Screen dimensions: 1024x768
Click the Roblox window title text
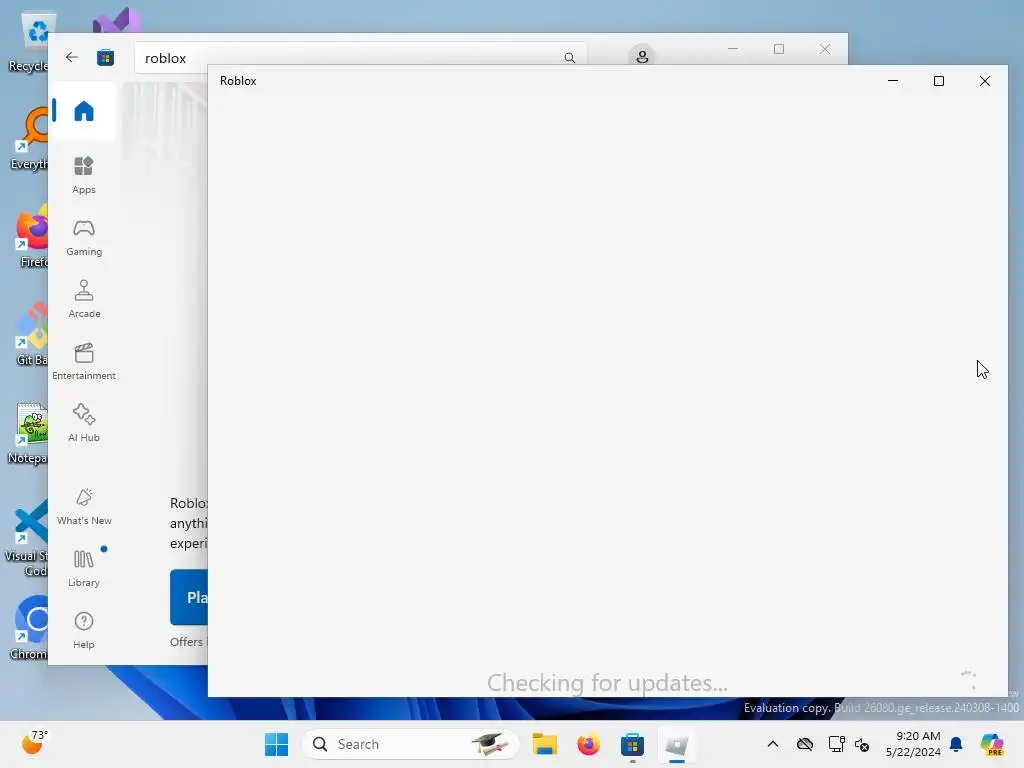click(238, 81)
